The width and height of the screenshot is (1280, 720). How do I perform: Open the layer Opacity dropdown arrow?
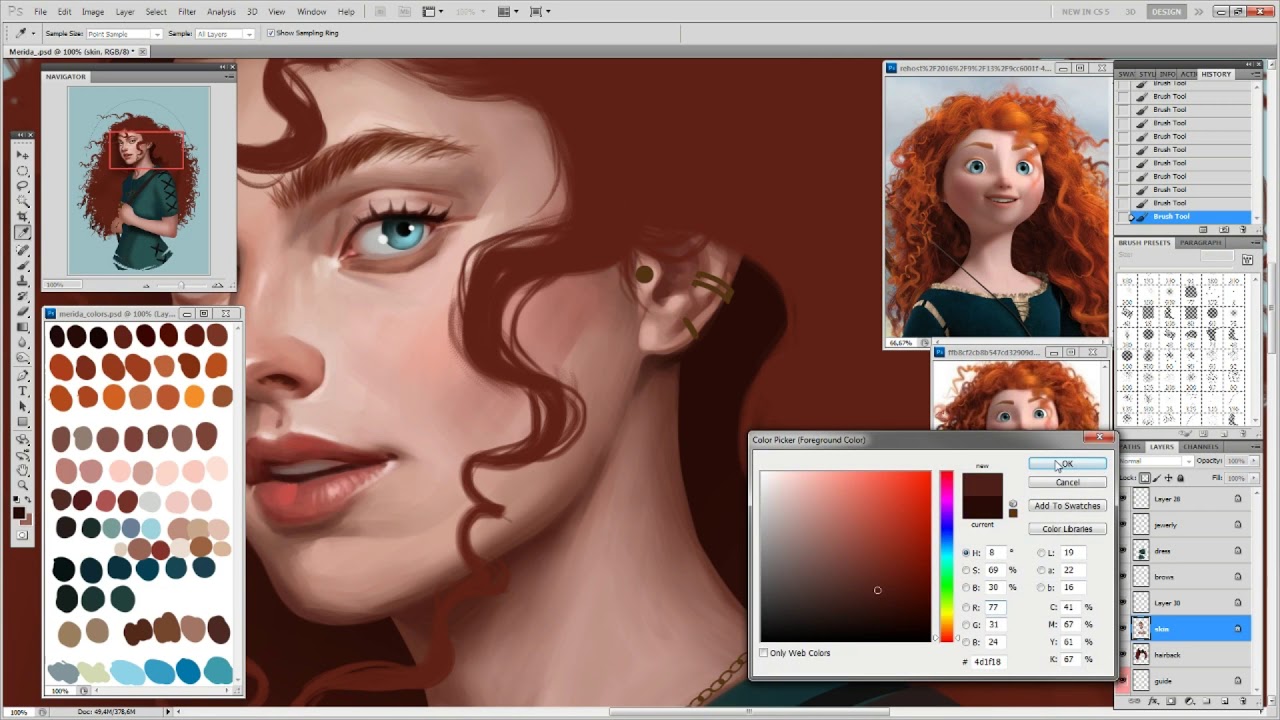coord(1255,461)
